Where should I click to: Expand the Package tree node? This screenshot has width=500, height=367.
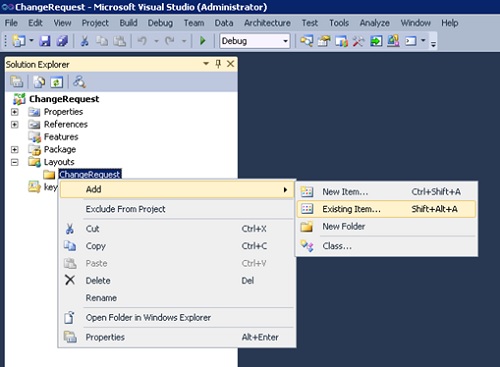point(14,149)
